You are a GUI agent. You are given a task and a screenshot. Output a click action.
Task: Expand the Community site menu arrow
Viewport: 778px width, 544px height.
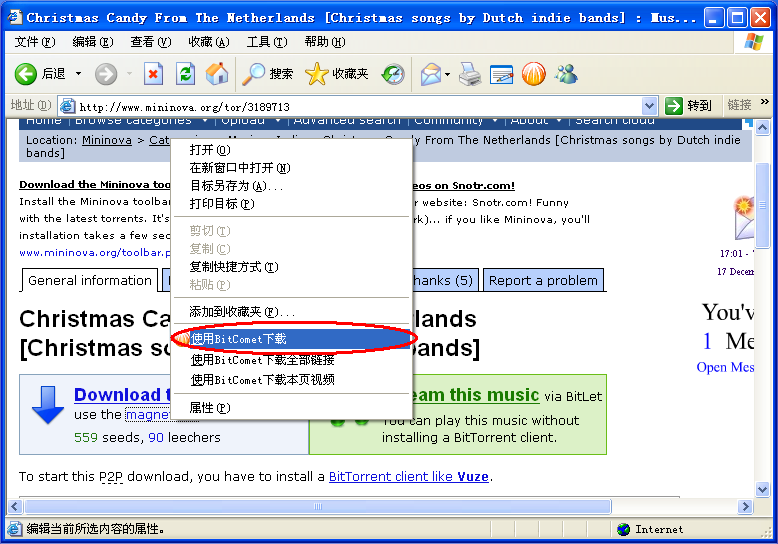(495, 121)
